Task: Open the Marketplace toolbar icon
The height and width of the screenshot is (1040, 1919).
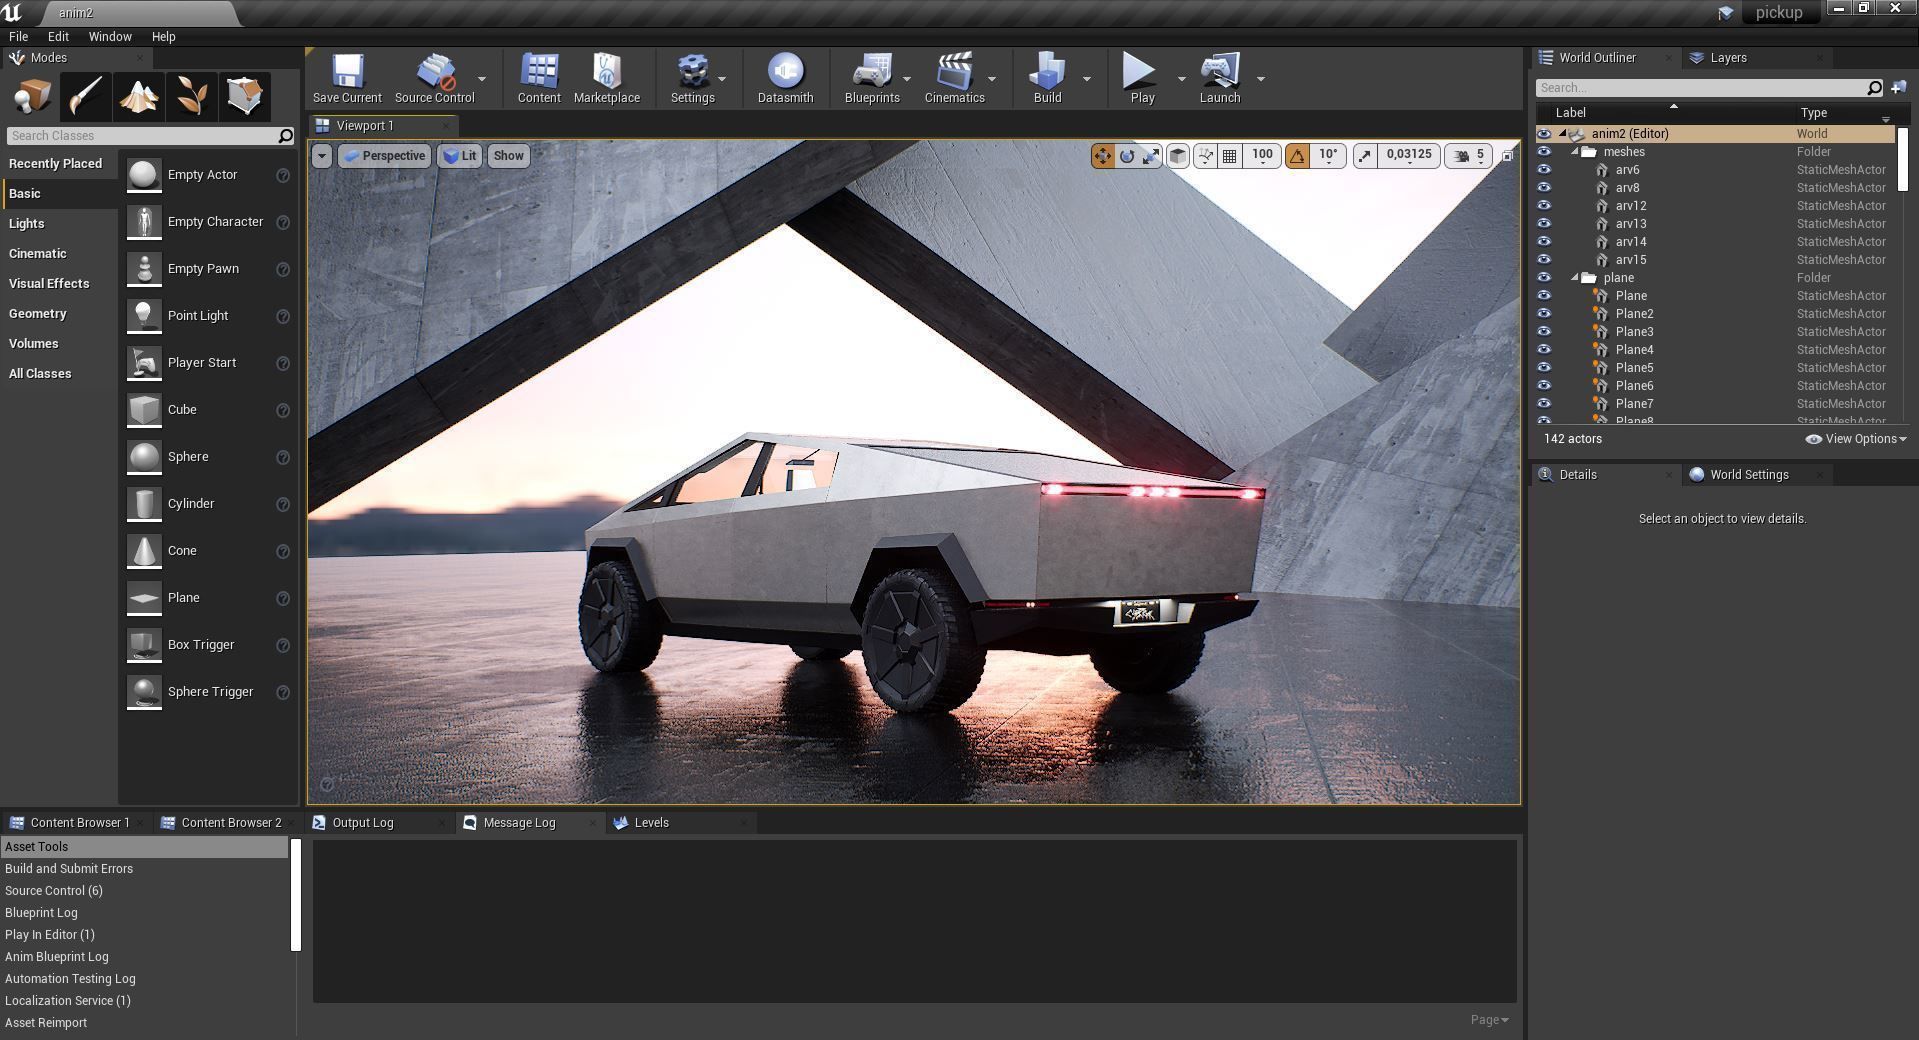Action: (x=607, y=79)
